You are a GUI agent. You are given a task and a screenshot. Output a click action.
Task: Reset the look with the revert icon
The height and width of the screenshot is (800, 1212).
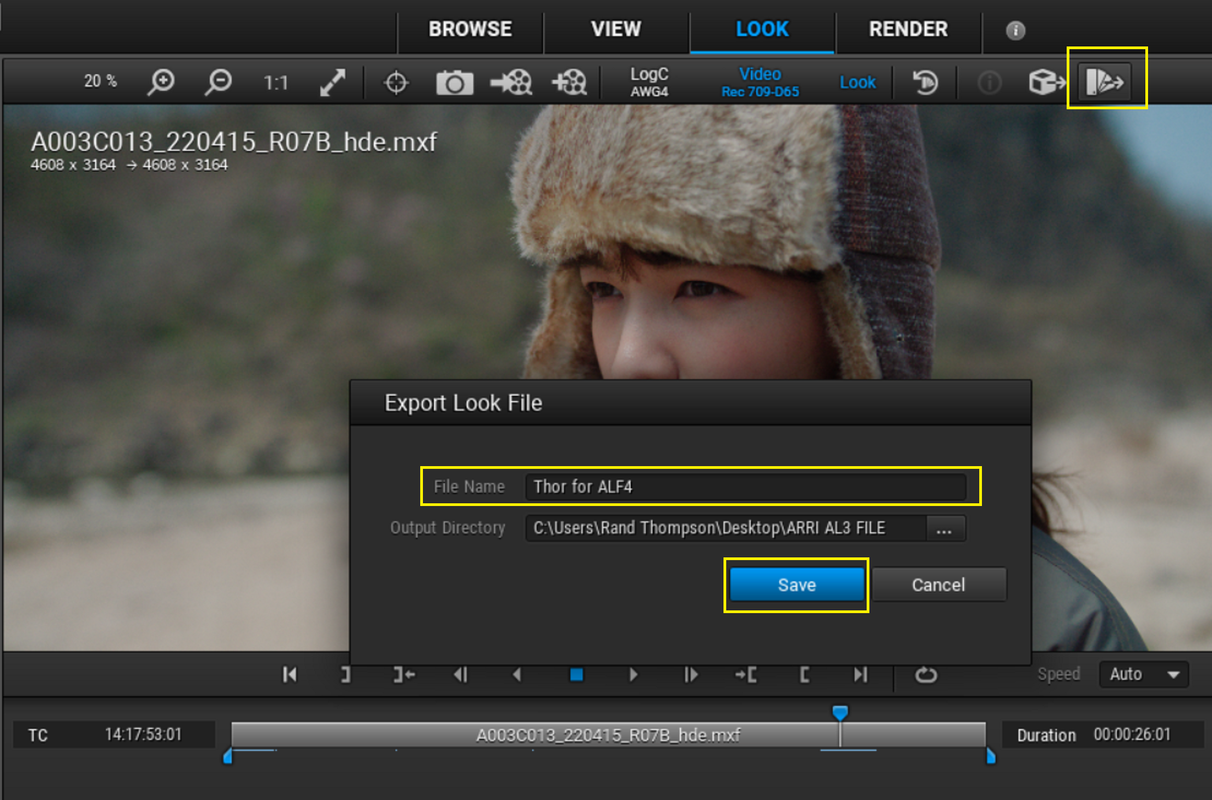point(926,82)
